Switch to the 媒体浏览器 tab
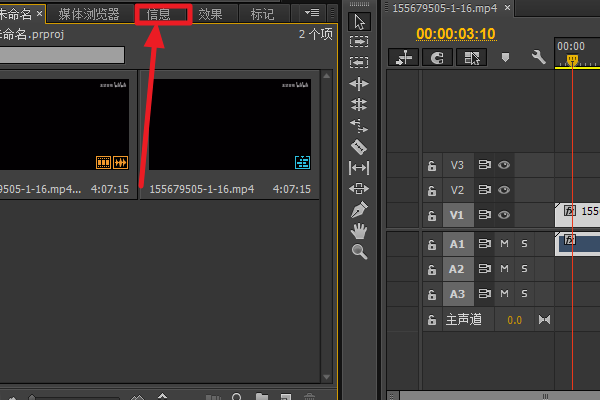Screen dimensions: 600x400 tap(89, 14)
